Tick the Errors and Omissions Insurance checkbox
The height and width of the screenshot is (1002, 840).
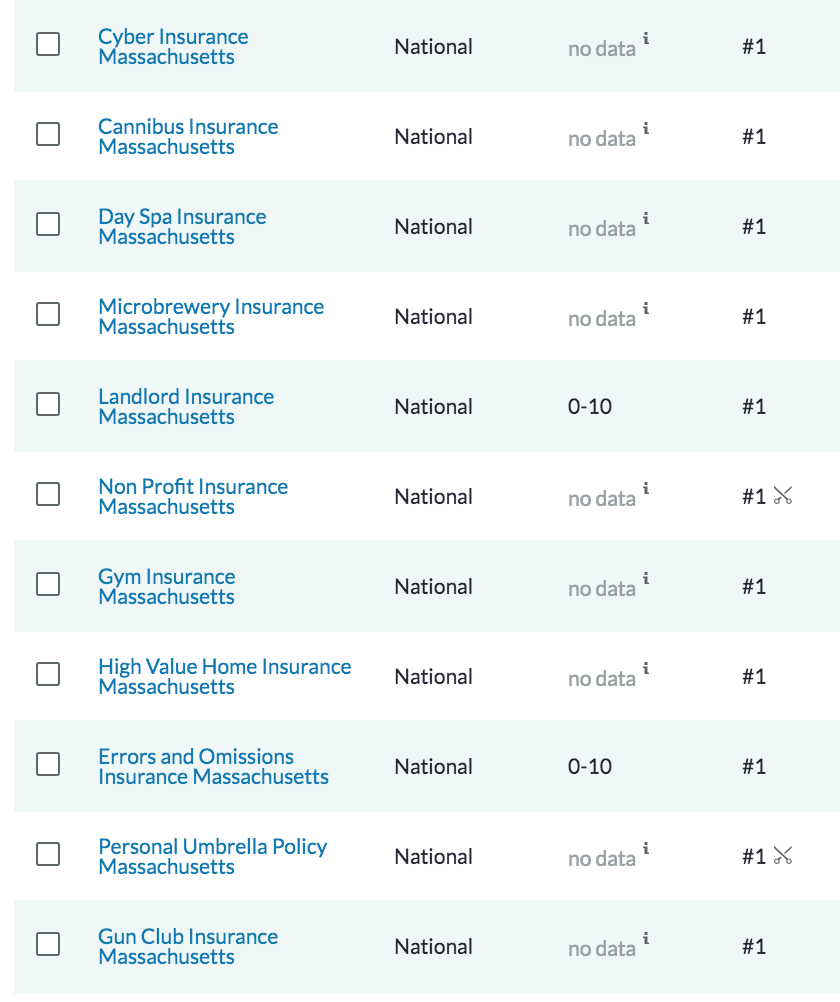48,764
